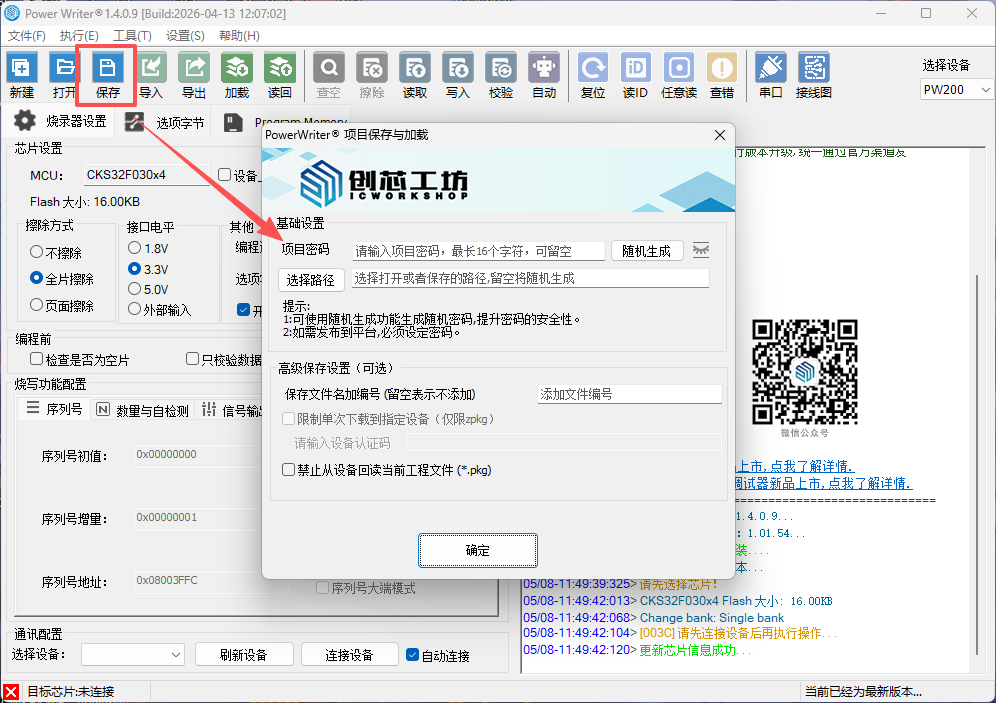Viewport: 996px width, 703px height.
Task: Click the gear icon of 烧录器设置 tab
Action: pos(25,121)
